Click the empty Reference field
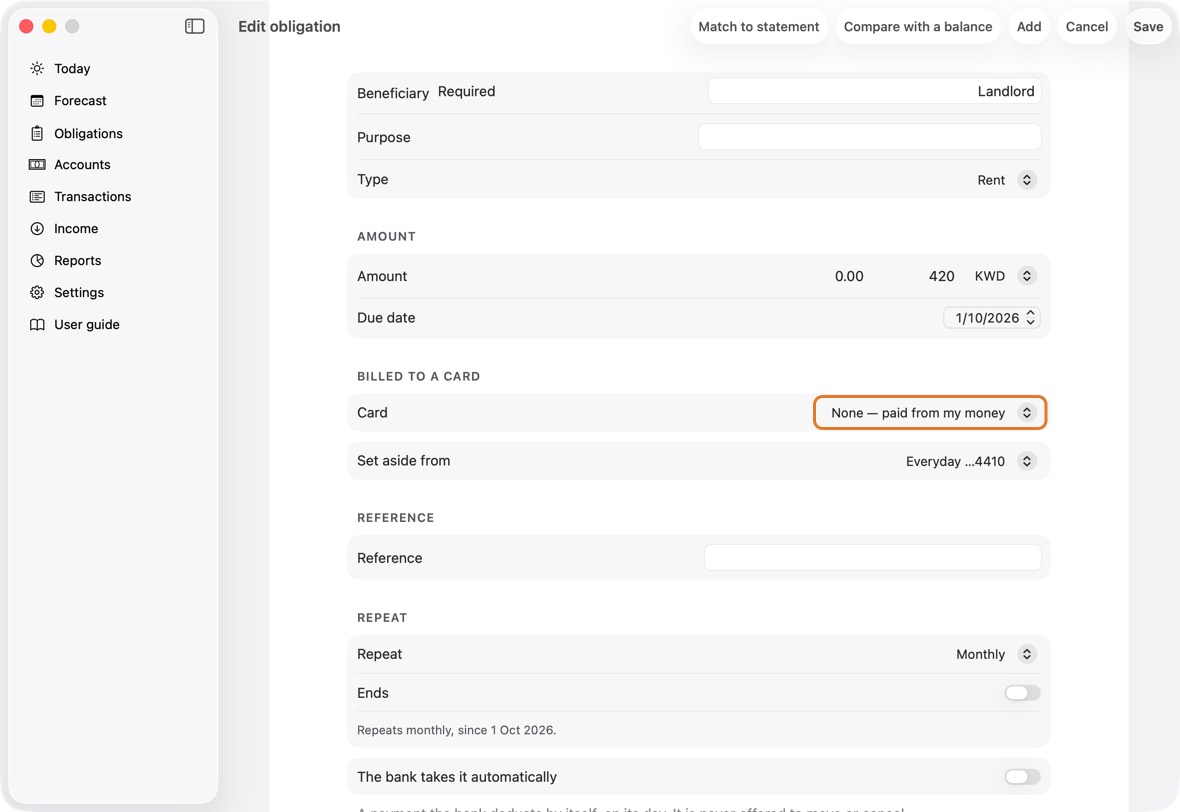The width and height of the screenshot is (1180, 812). tap(872, 558)
